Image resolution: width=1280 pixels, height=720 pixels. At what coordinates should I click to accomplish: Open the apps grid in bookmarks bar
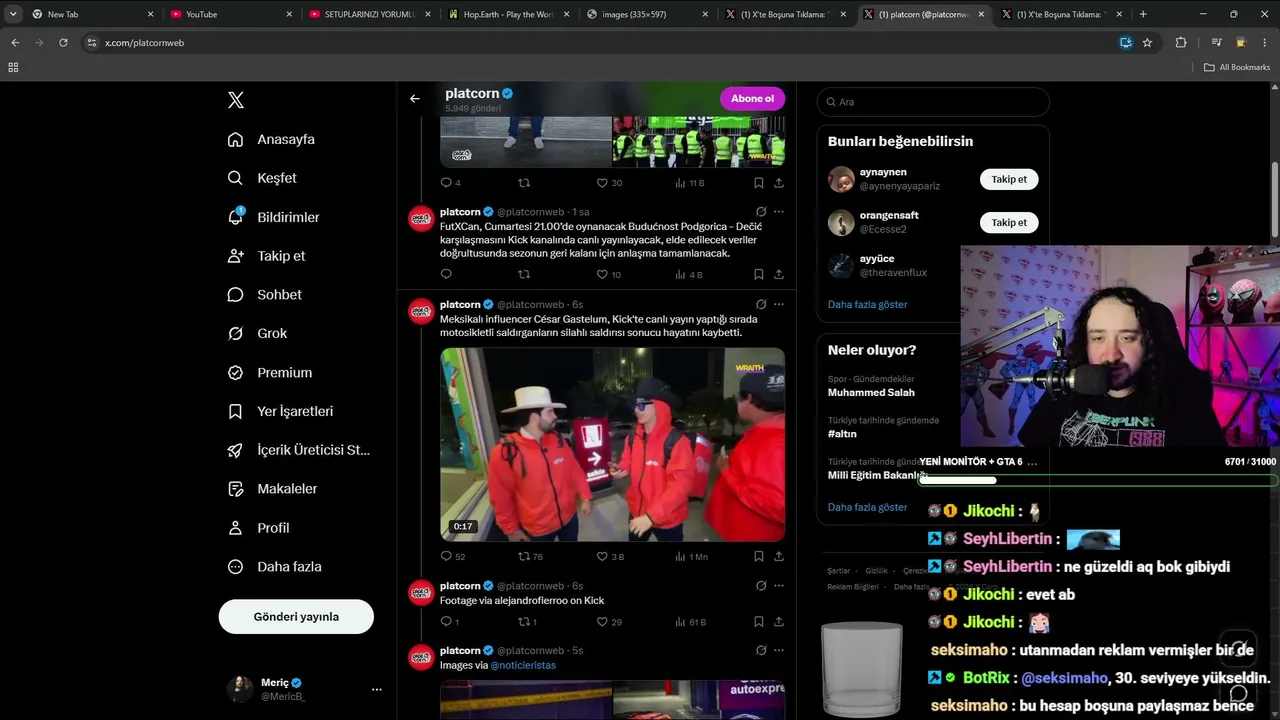pos(13,67)
